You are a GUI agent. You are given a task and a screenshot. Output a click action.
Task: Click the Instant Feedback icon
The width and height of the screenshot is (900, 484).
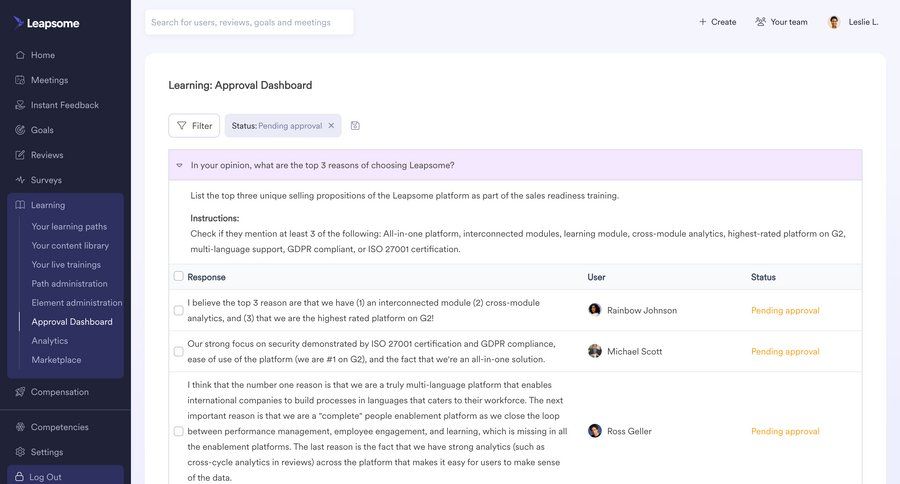(20, 105)
